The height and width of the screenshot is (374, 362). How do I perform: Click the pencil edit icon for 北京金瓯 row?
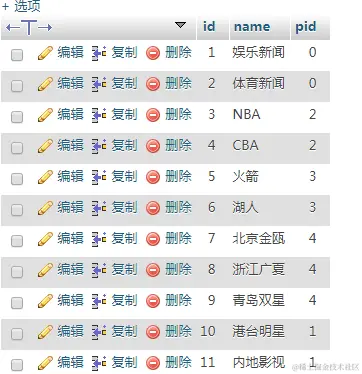pos(45,239)
